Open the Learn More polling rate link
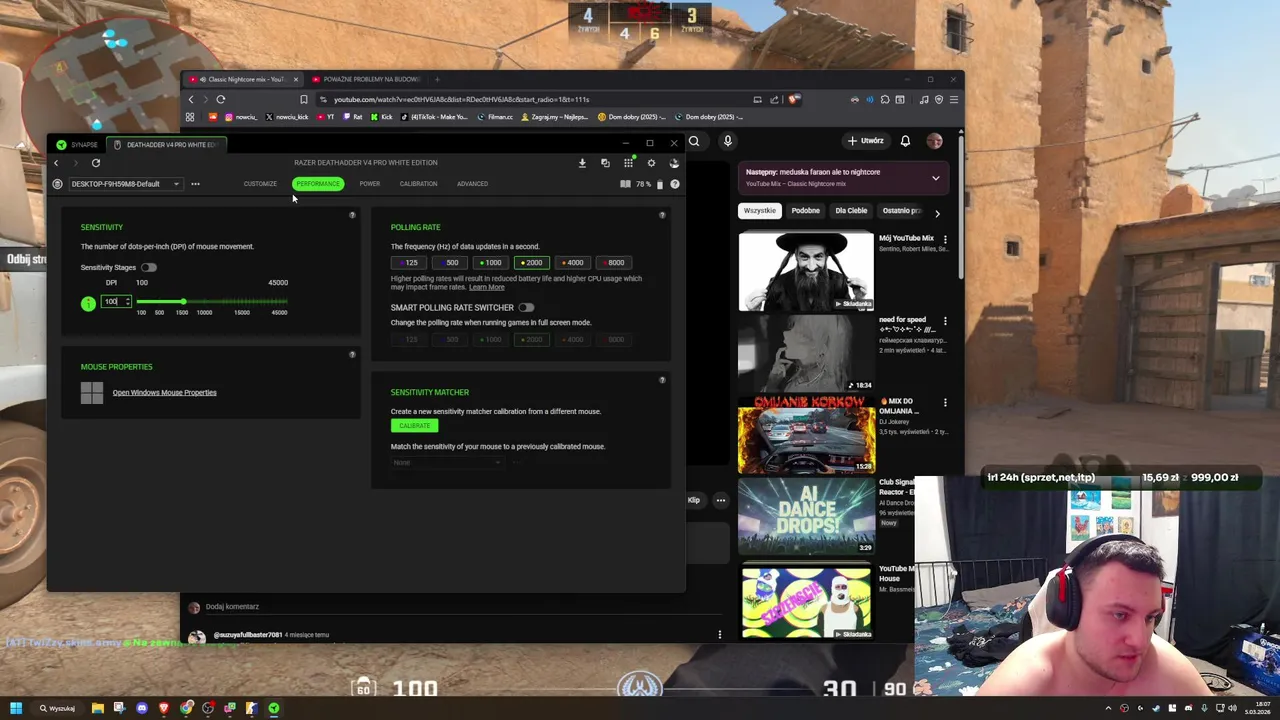The height and width of the screenshot is (720, 1280). pos(487,287)
